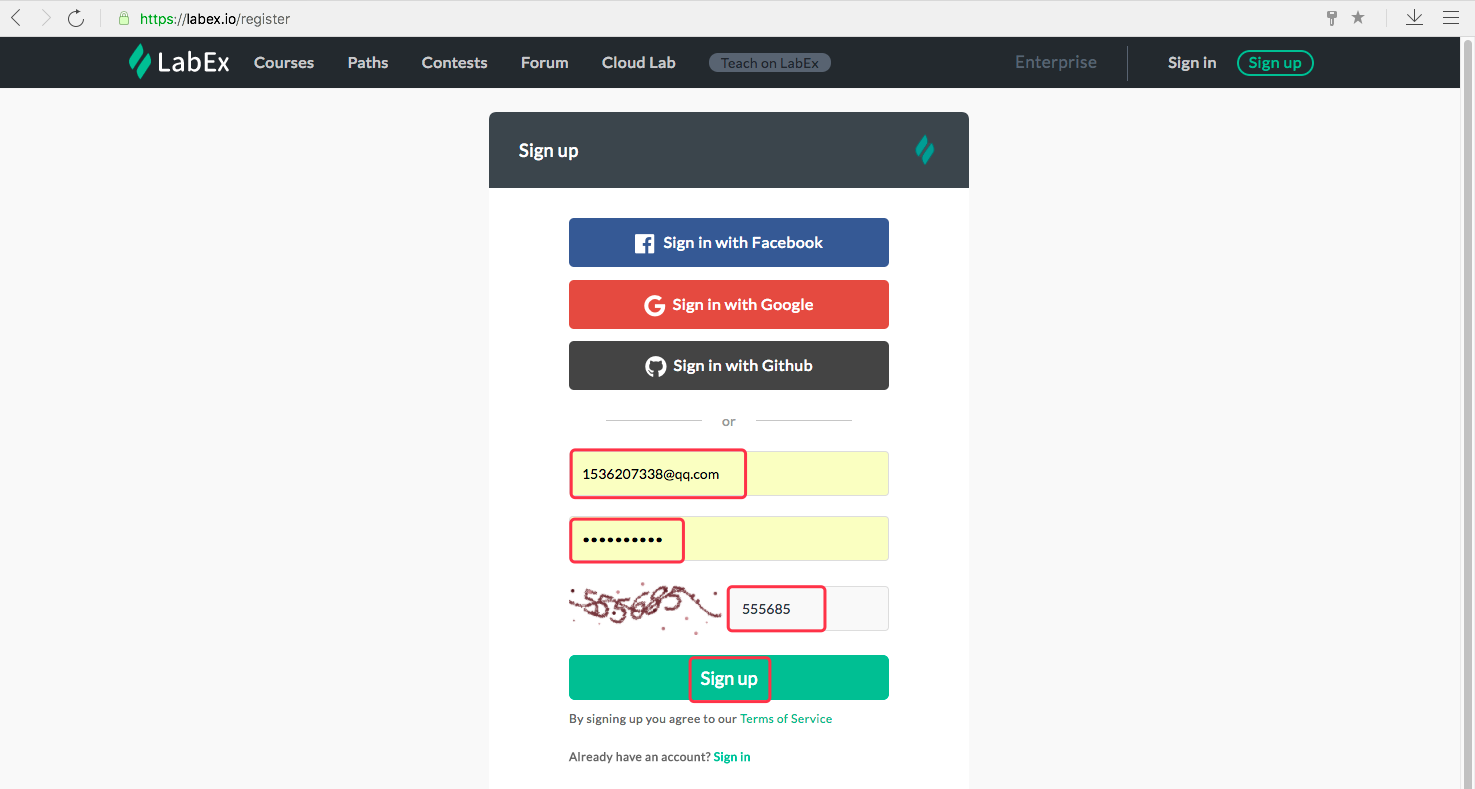Choose Sign in with Github
1475x789 pixels.
(x=729, y=365)
